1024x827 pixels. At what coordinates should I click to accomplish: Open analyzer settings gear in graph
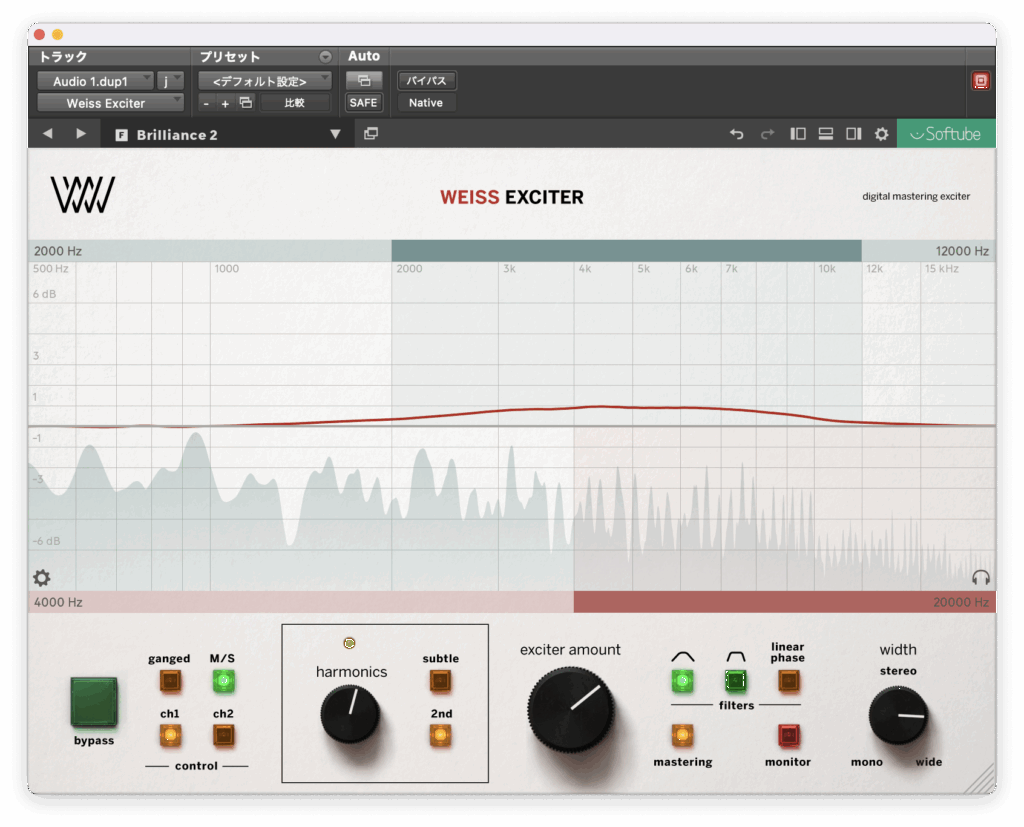[x=42, y=577]
